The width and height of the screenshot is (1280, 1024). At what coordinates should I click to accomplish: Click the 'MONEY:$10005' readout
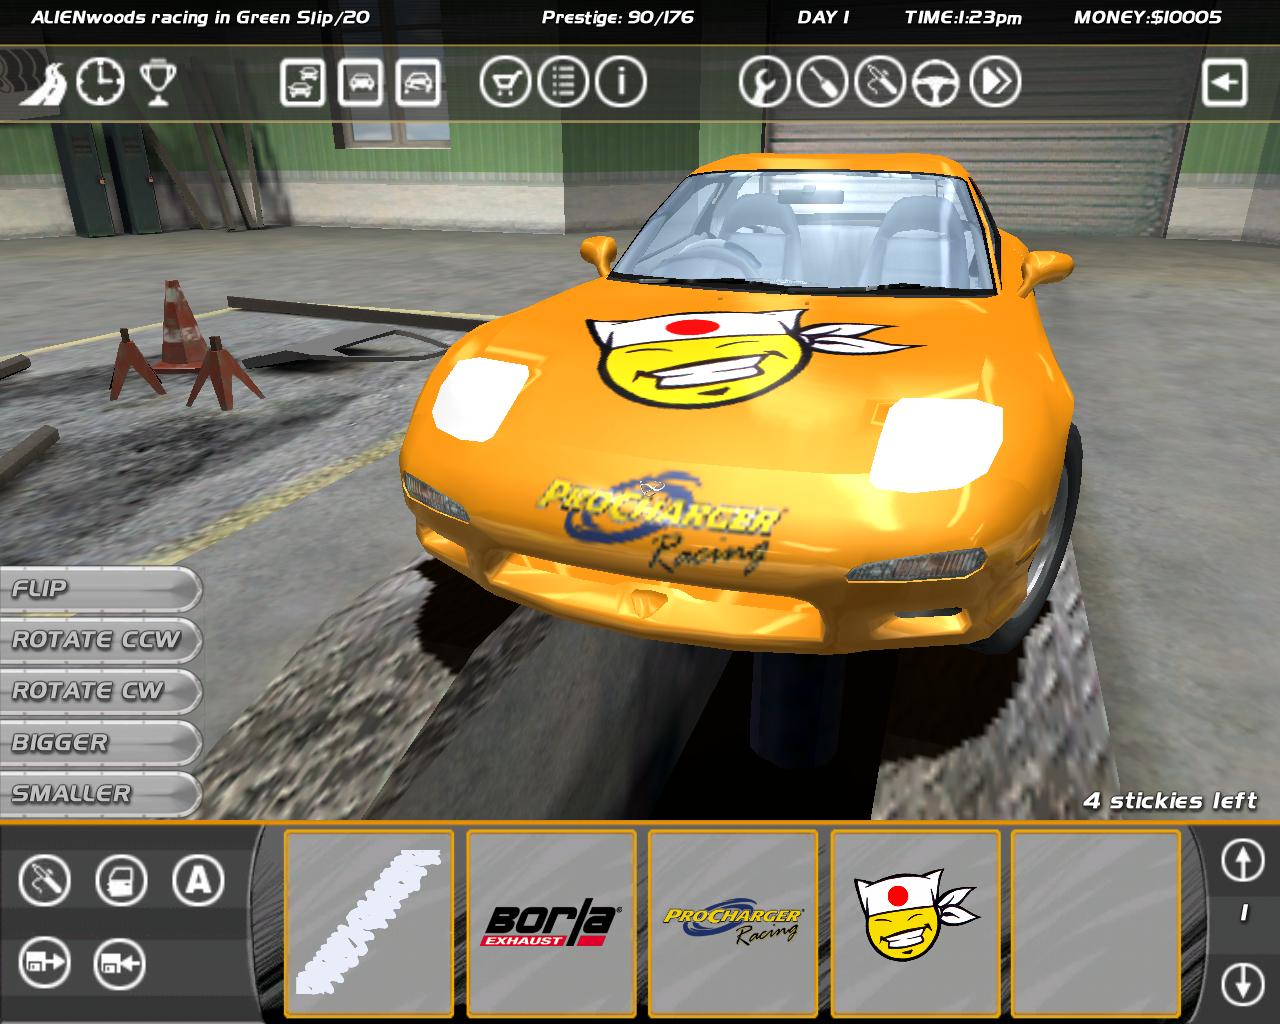(x=1147, y=17)
